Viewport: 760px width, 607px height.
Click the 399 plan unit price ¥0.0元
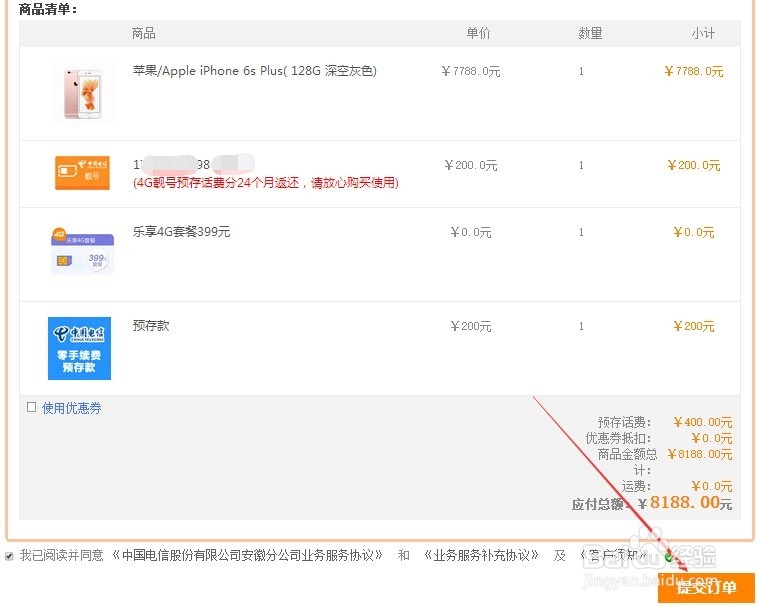[x=471, y=232]
